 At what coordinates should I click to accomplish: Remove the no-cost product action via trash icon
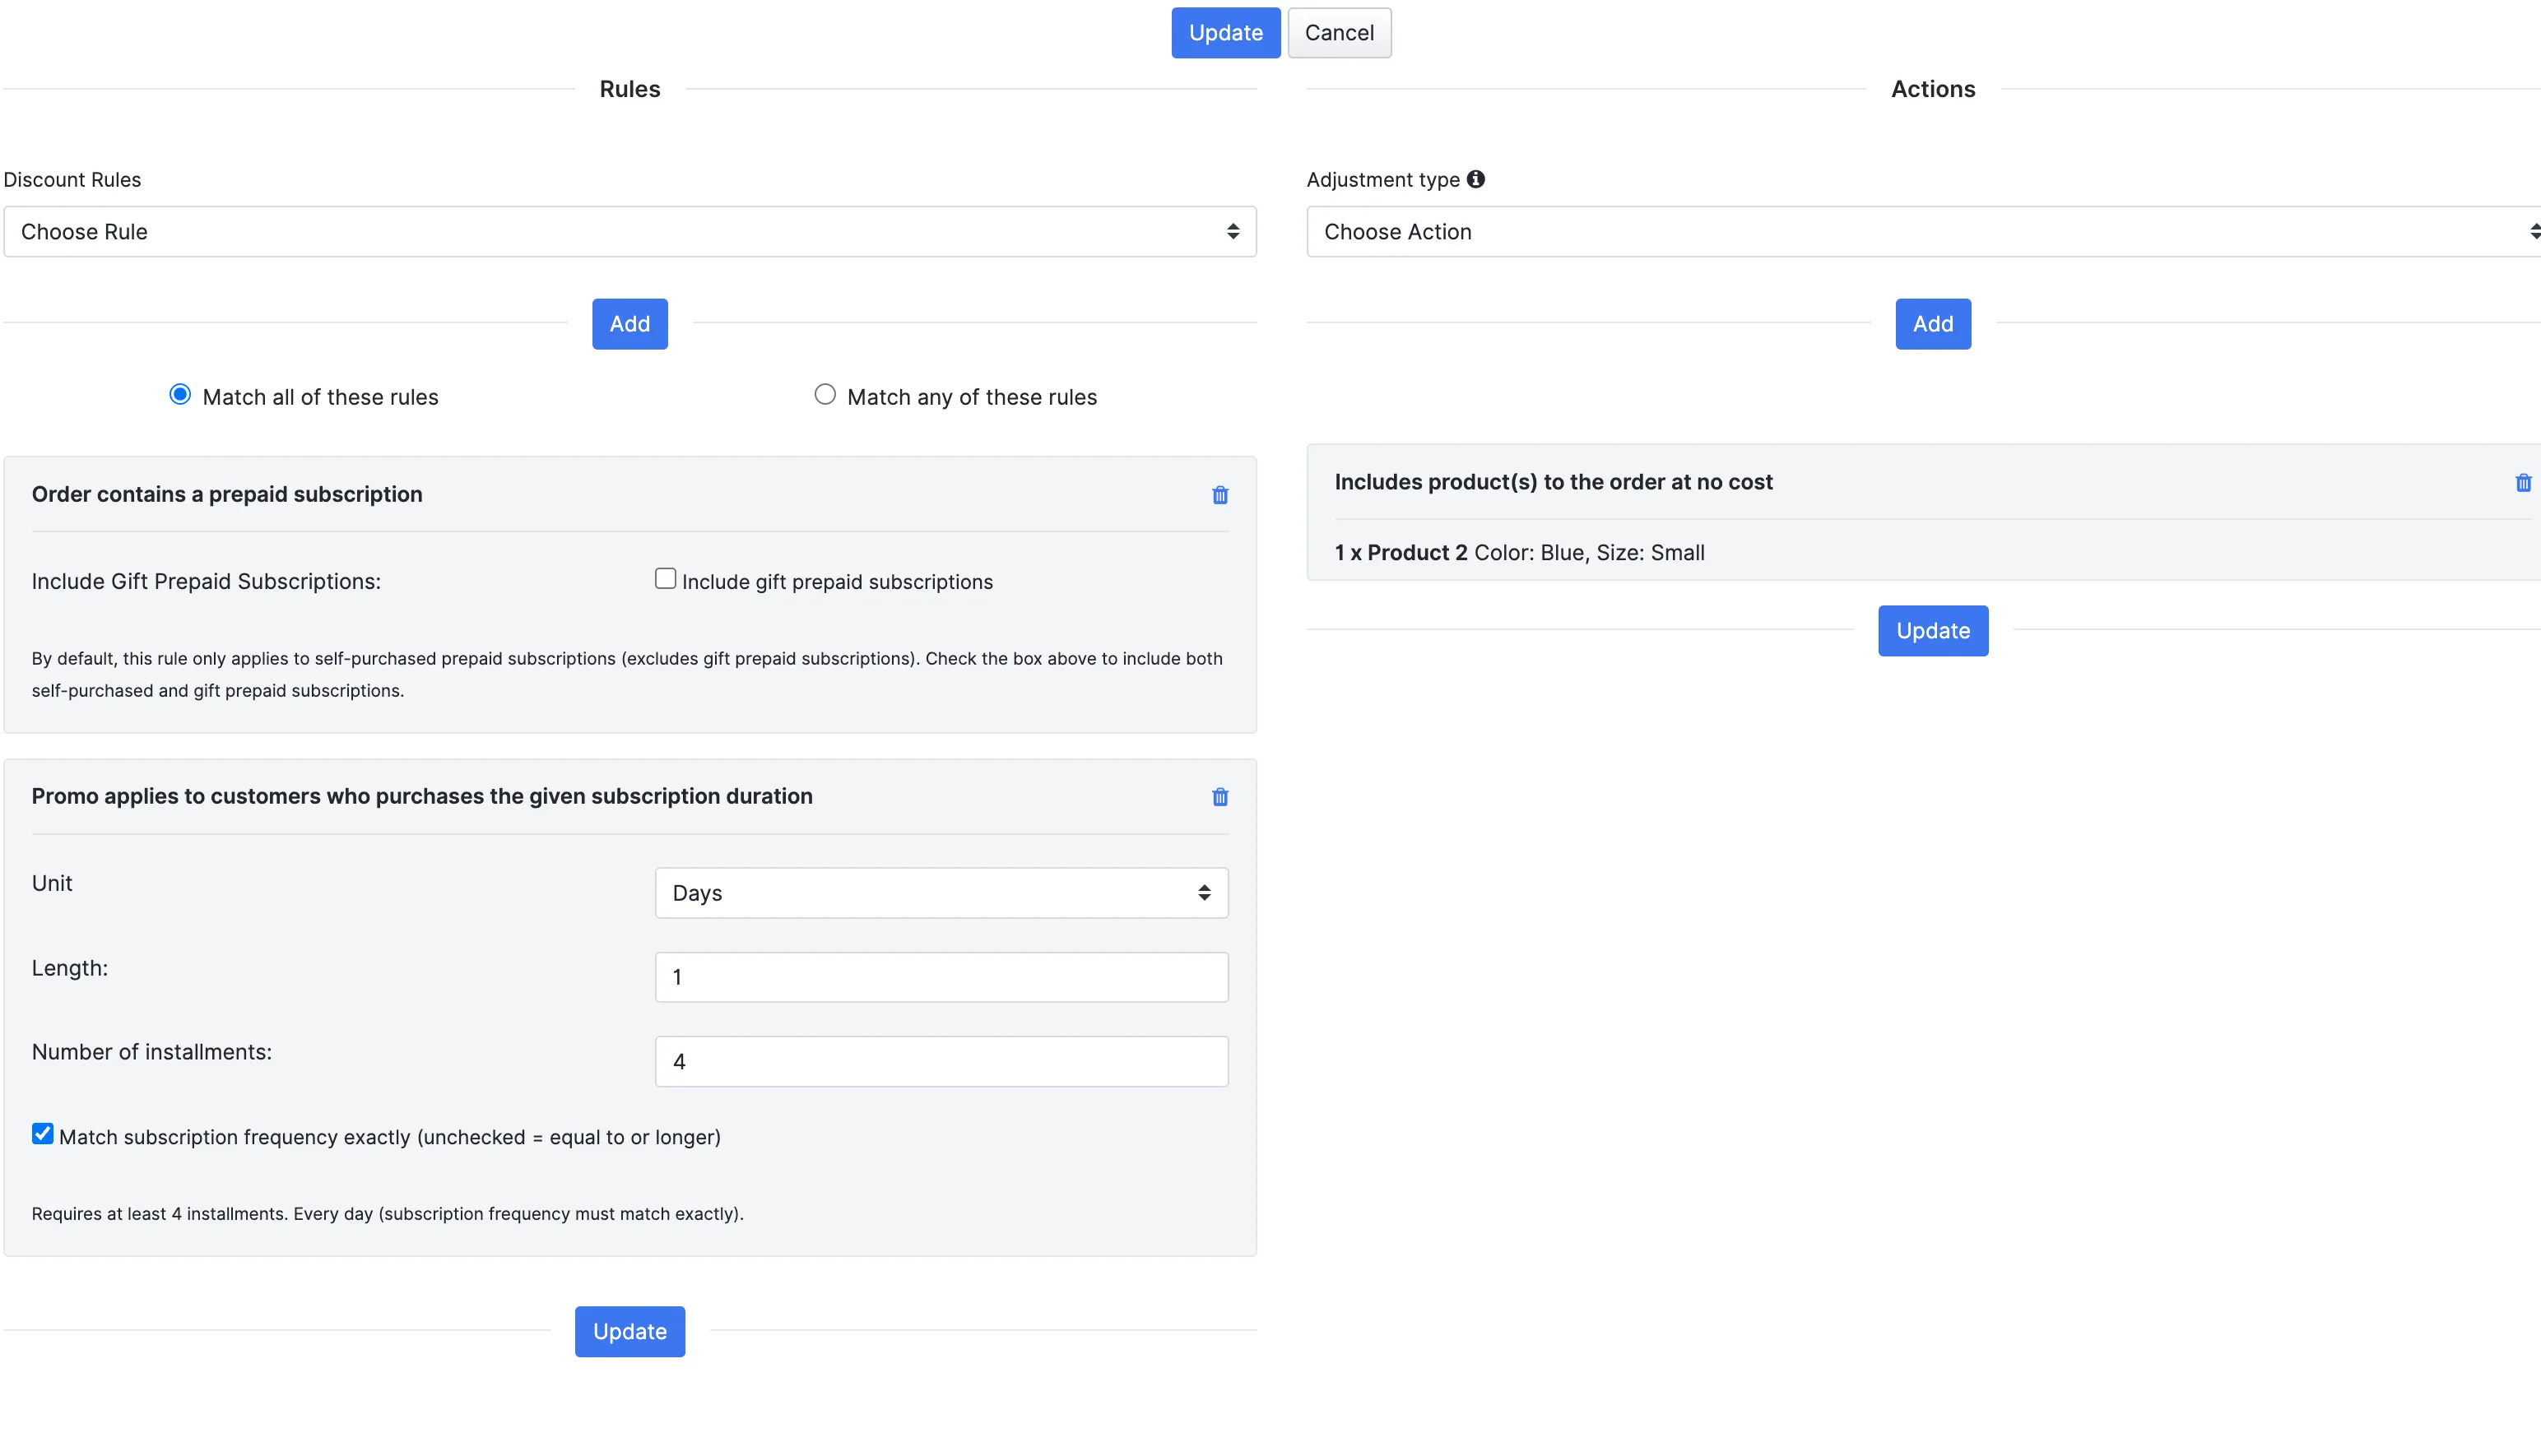pos(2522,483)
